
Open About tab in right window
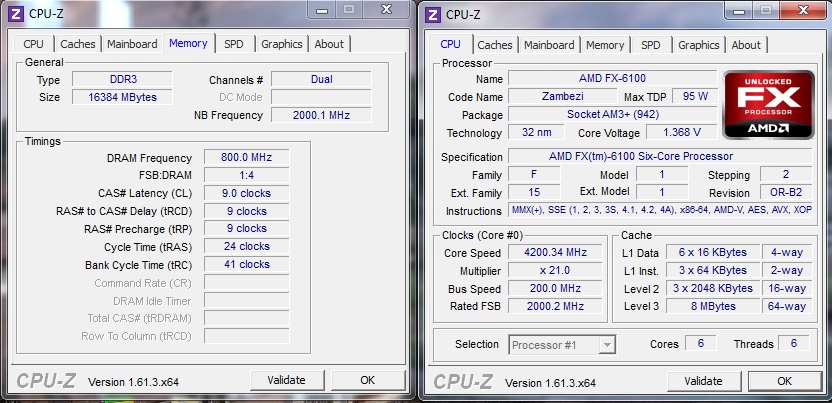click(746, 45)
